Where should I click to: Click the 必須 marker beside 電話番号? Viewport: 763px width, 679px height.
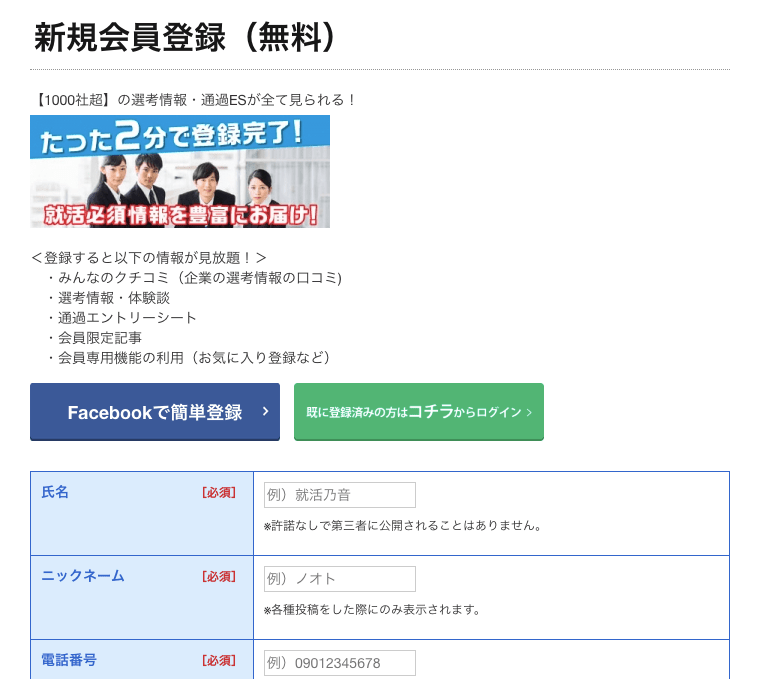pyautogui.click(x=219, y=661)
